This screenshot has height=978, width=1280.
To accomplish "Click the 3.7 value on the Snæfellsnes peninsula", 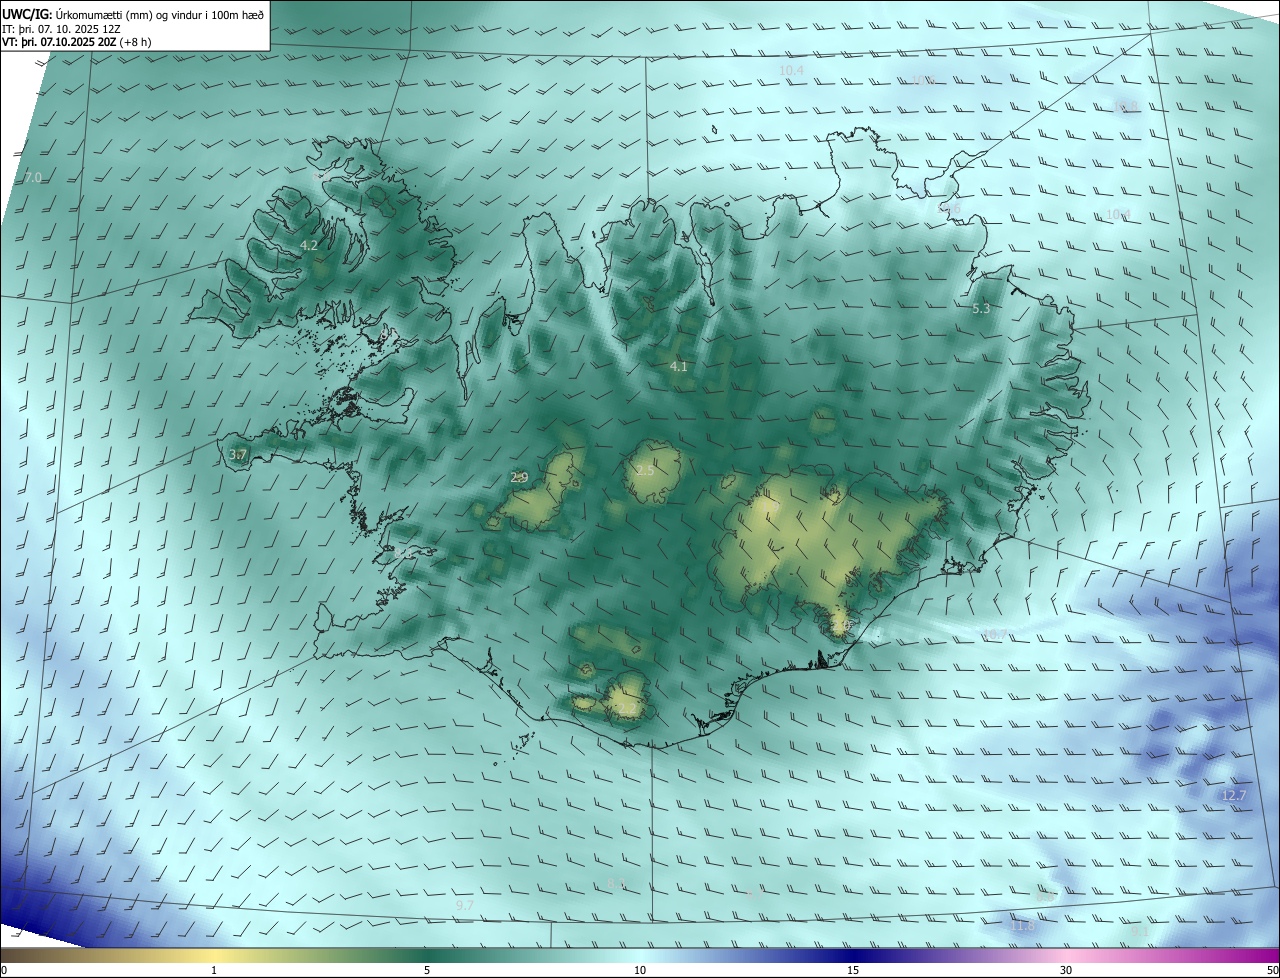I will pyautogui.click(x=238, y=455).
